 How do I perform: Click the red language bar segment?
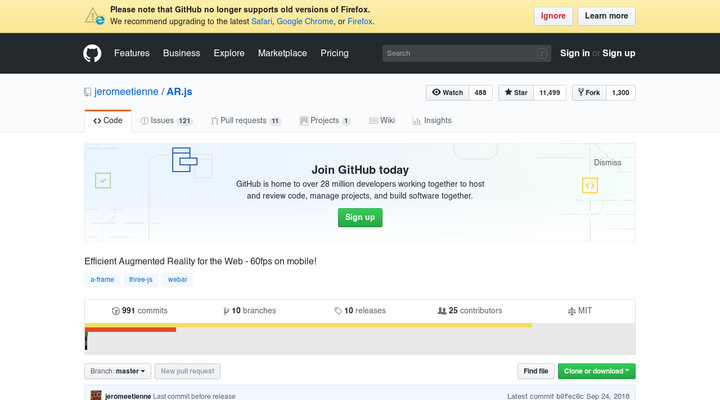point(130,329)
